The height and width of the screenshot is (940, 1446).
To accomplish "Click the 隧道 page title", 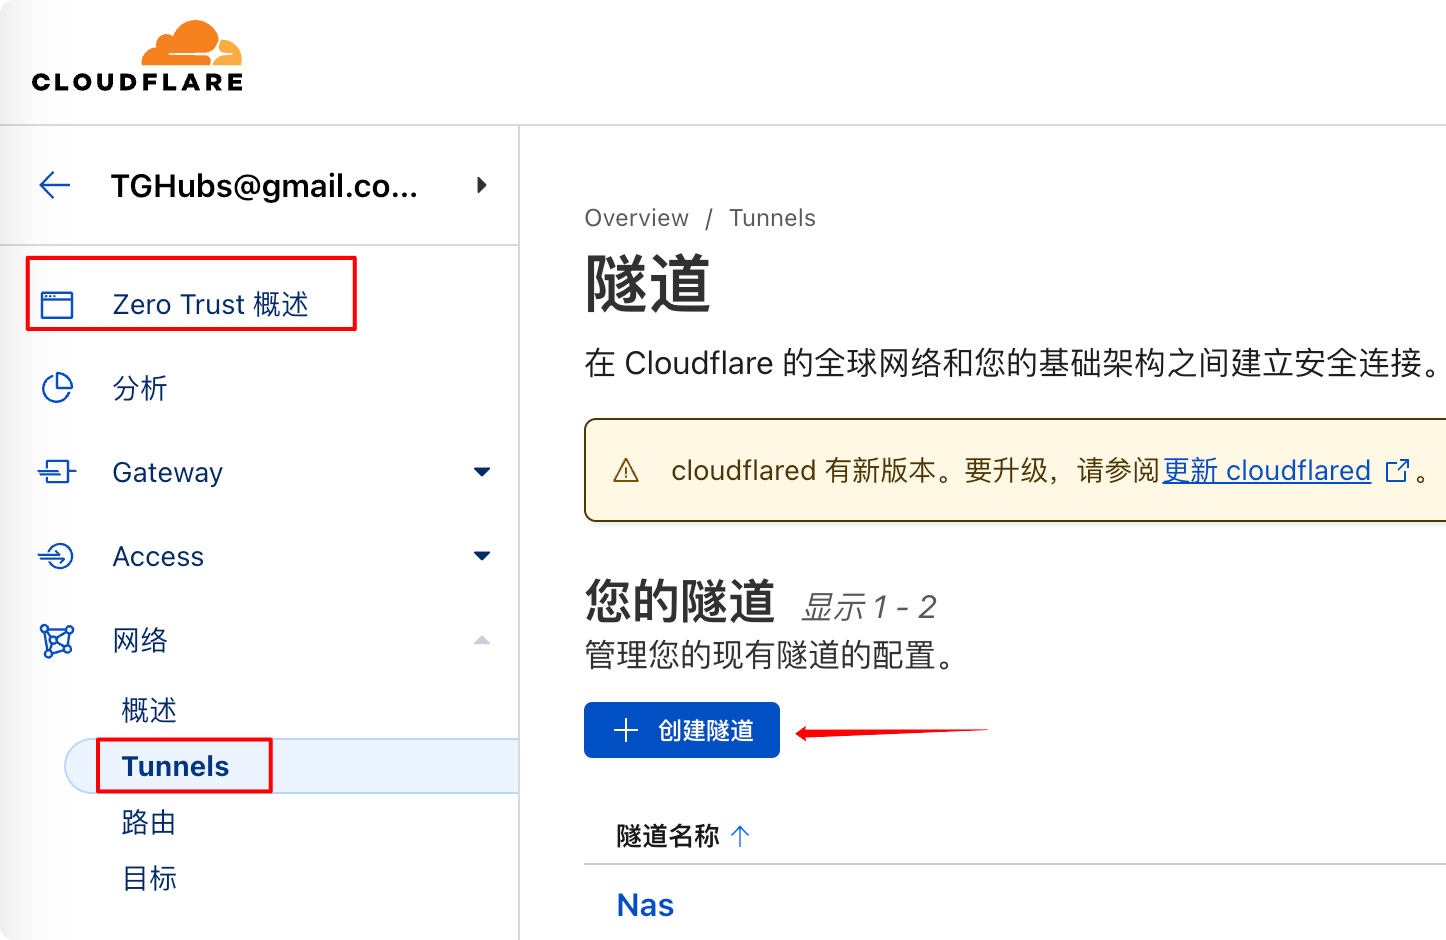I will point(648,284).
